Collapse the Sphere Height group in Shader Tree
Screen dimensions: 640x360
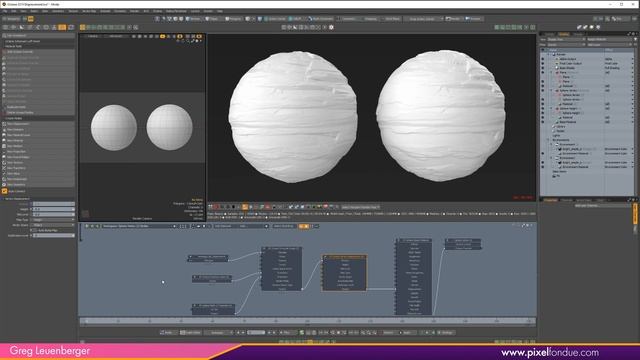tap(552, 109)
